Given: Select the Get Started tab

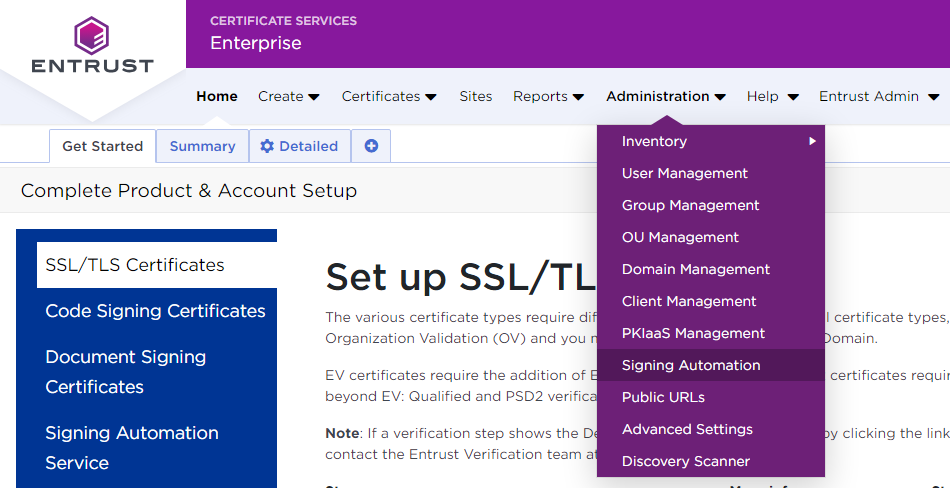Looking at the screenshot, I should pos(102,146).
